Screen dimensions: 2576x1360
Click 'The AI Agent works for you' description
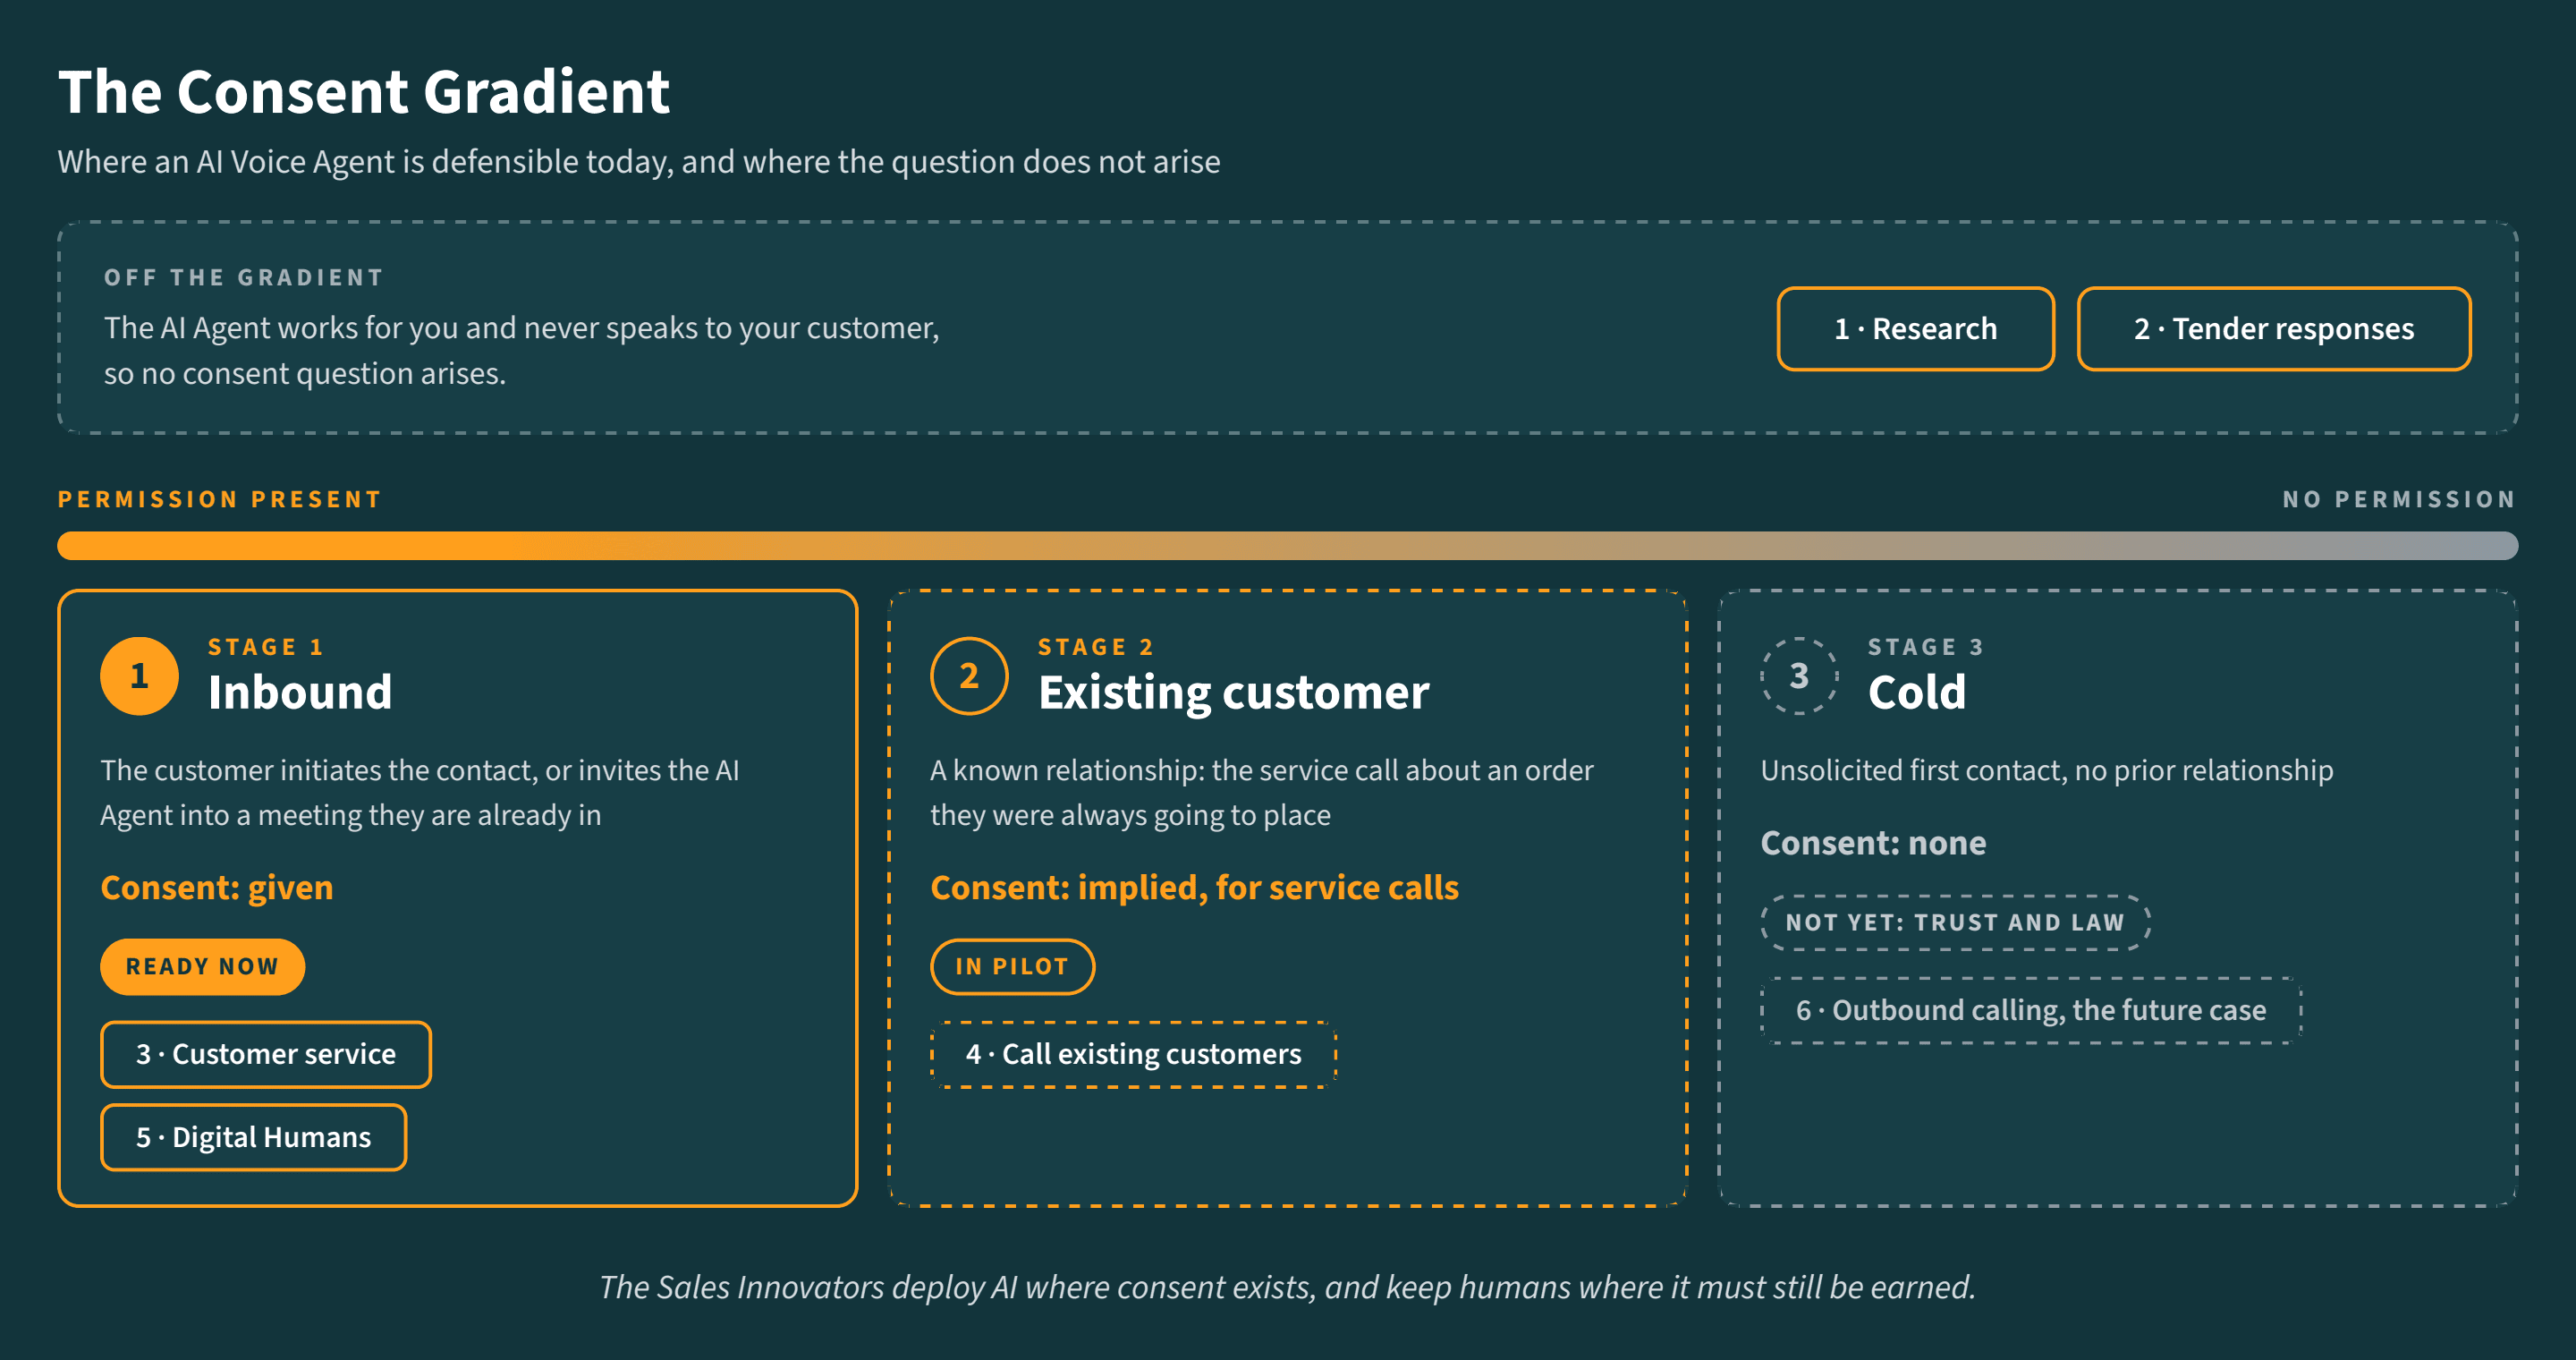pyautogui.click(x=522, y=350)
